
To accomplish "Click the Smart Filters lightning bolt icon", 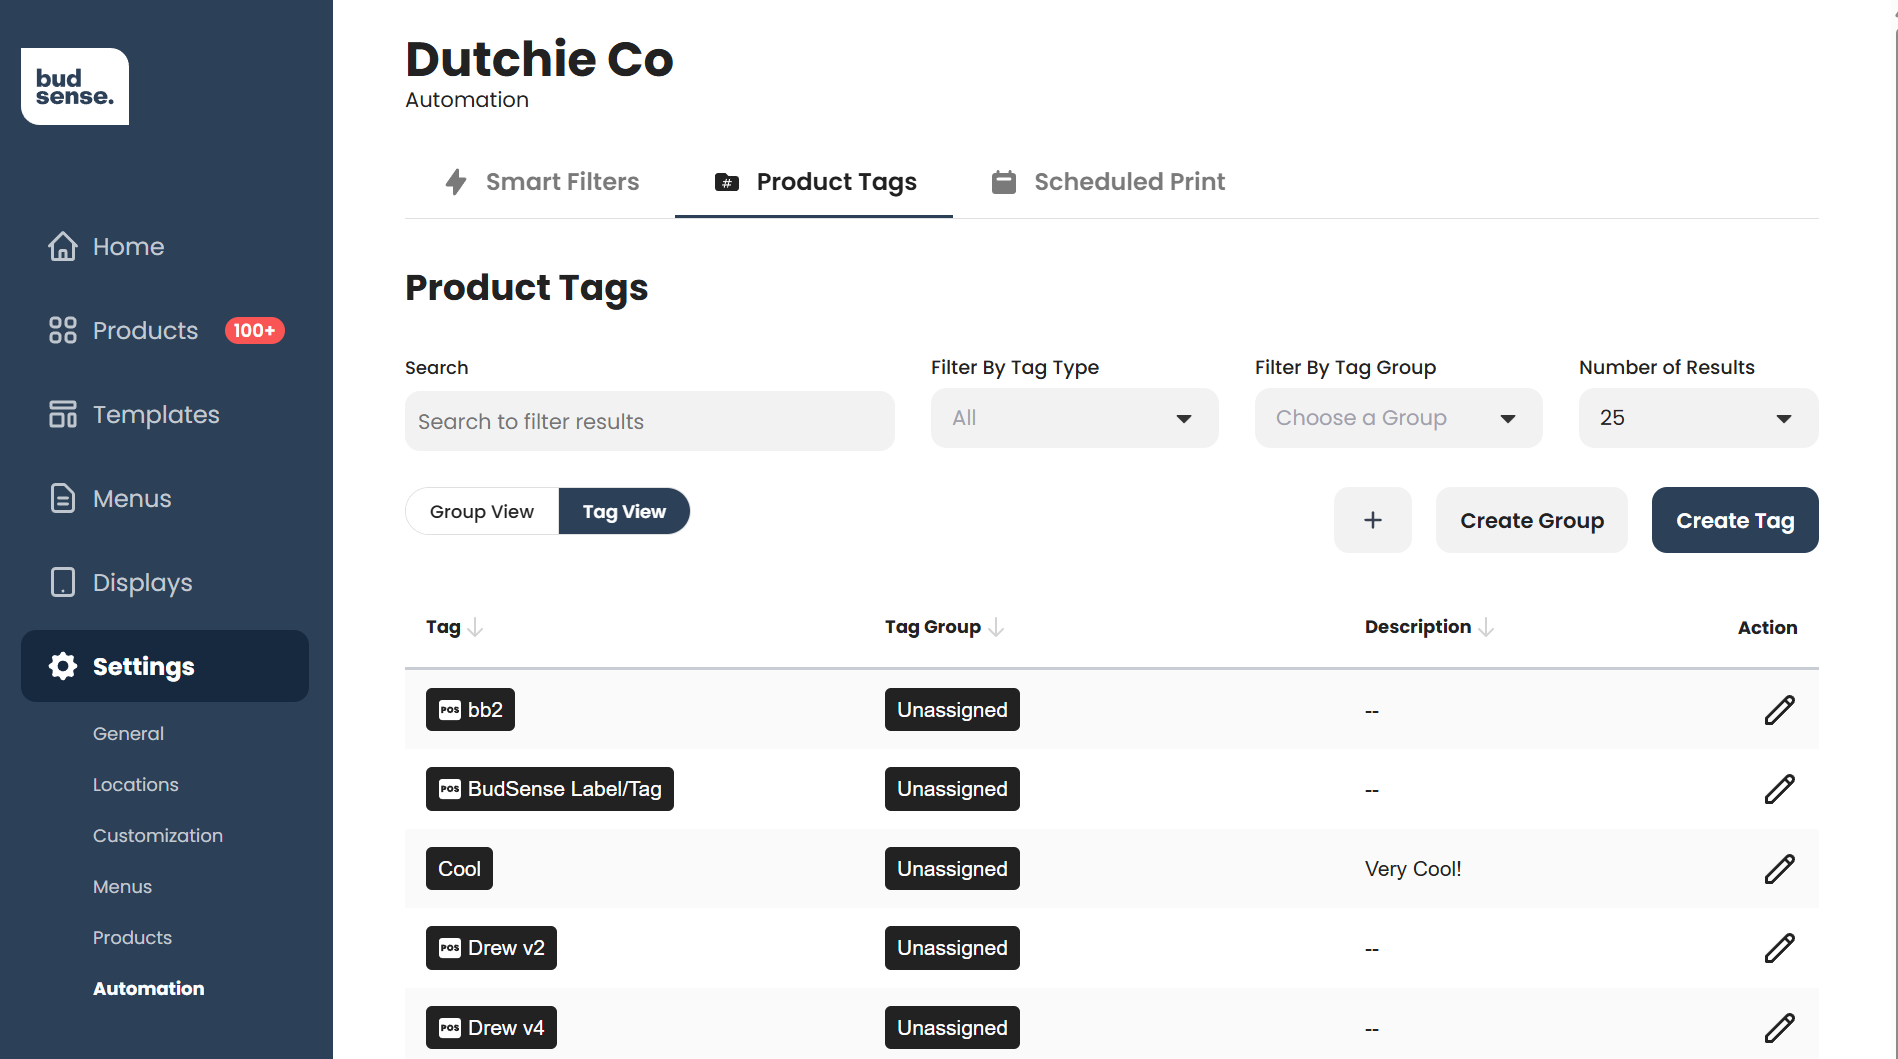I will coord(456,182).
